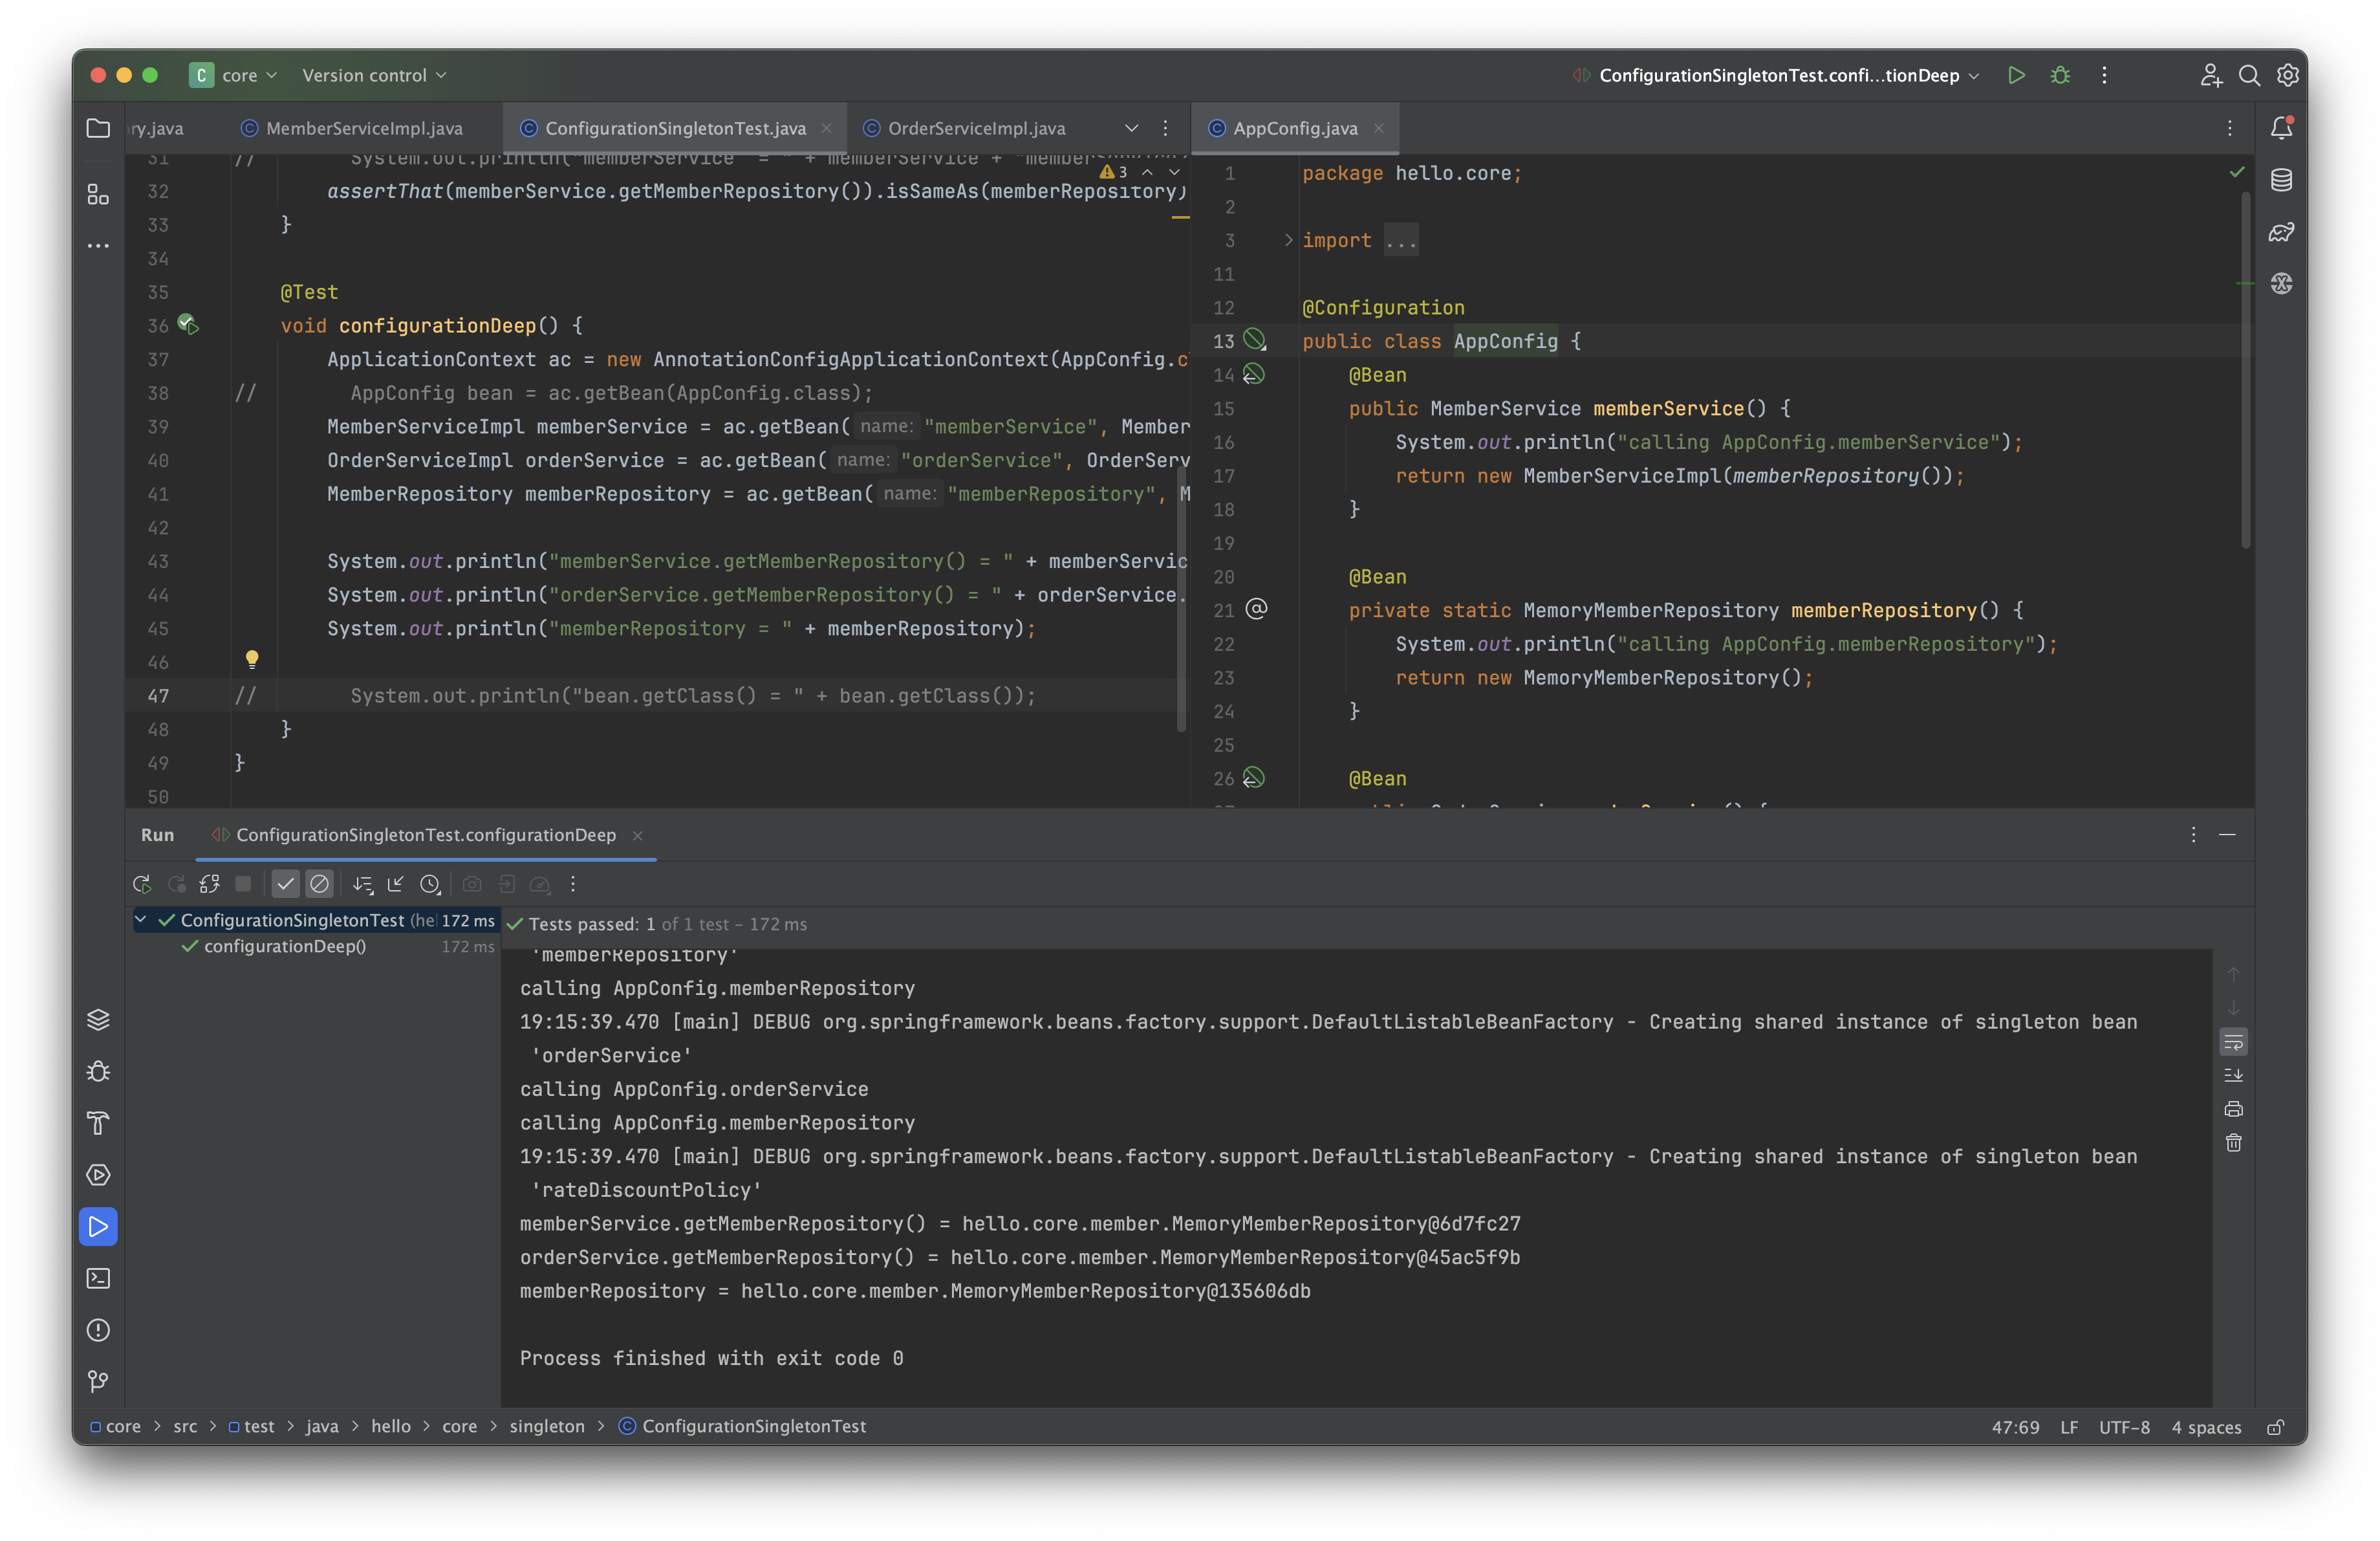Click the 47:69 cursor position in the status bar
The image size is (2380, 1541).
click(2015, 1427)
